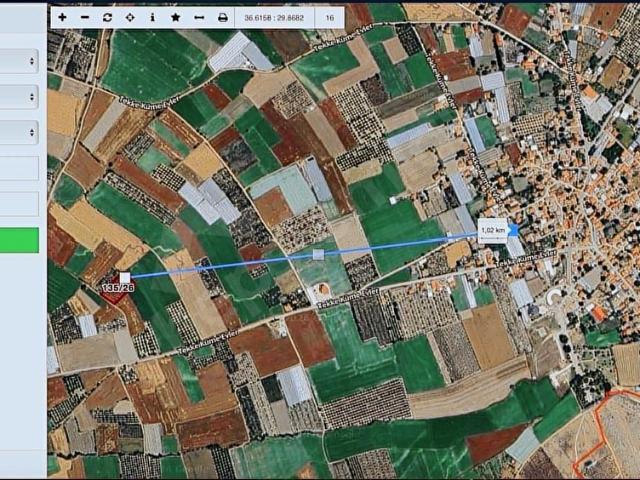The height and width of the screenshot is (480, 640).
Task: Focus the first text field below the dropdowns
Action: [19, 168]
